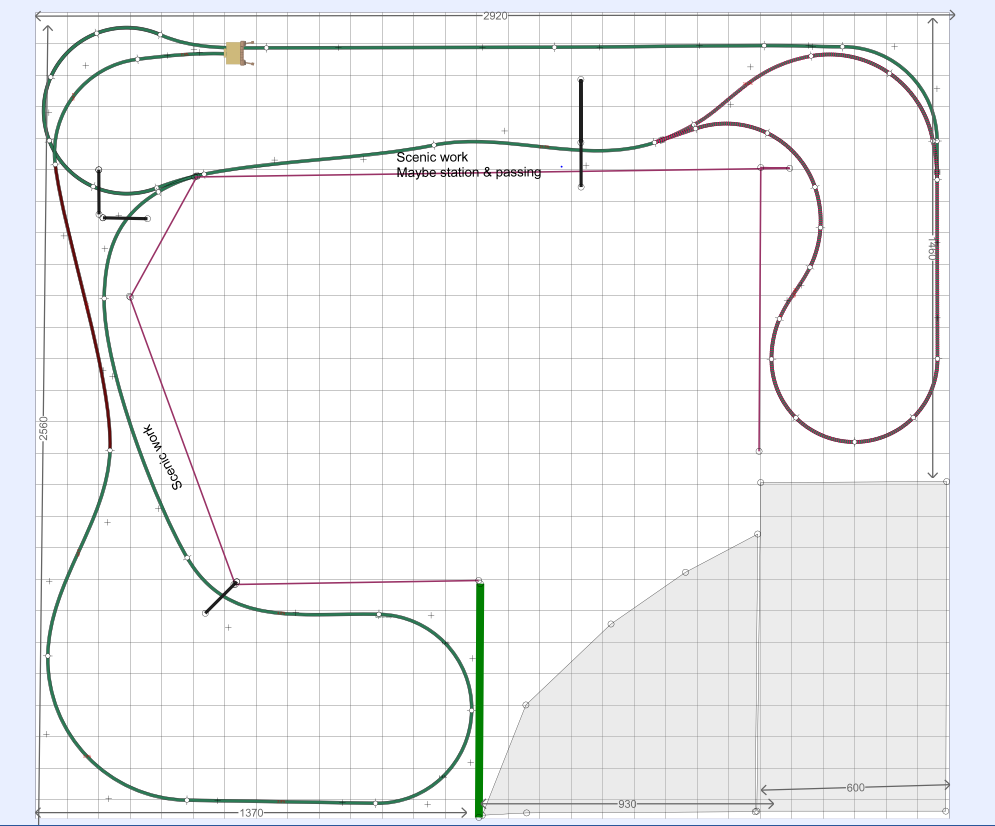Click the 'Scenic work Maybe station & passing' label
995x826 pixels.
click(x=469, y=164)
